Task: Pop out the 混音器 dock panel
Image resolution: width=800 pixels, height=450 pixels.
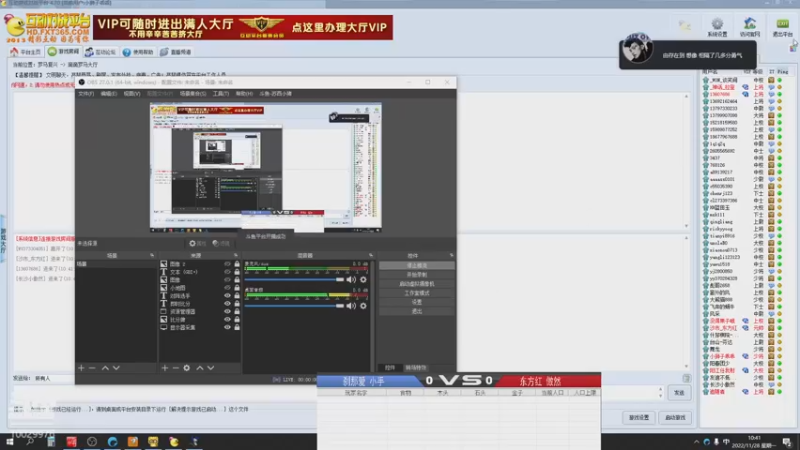Action: coord(371,255)
